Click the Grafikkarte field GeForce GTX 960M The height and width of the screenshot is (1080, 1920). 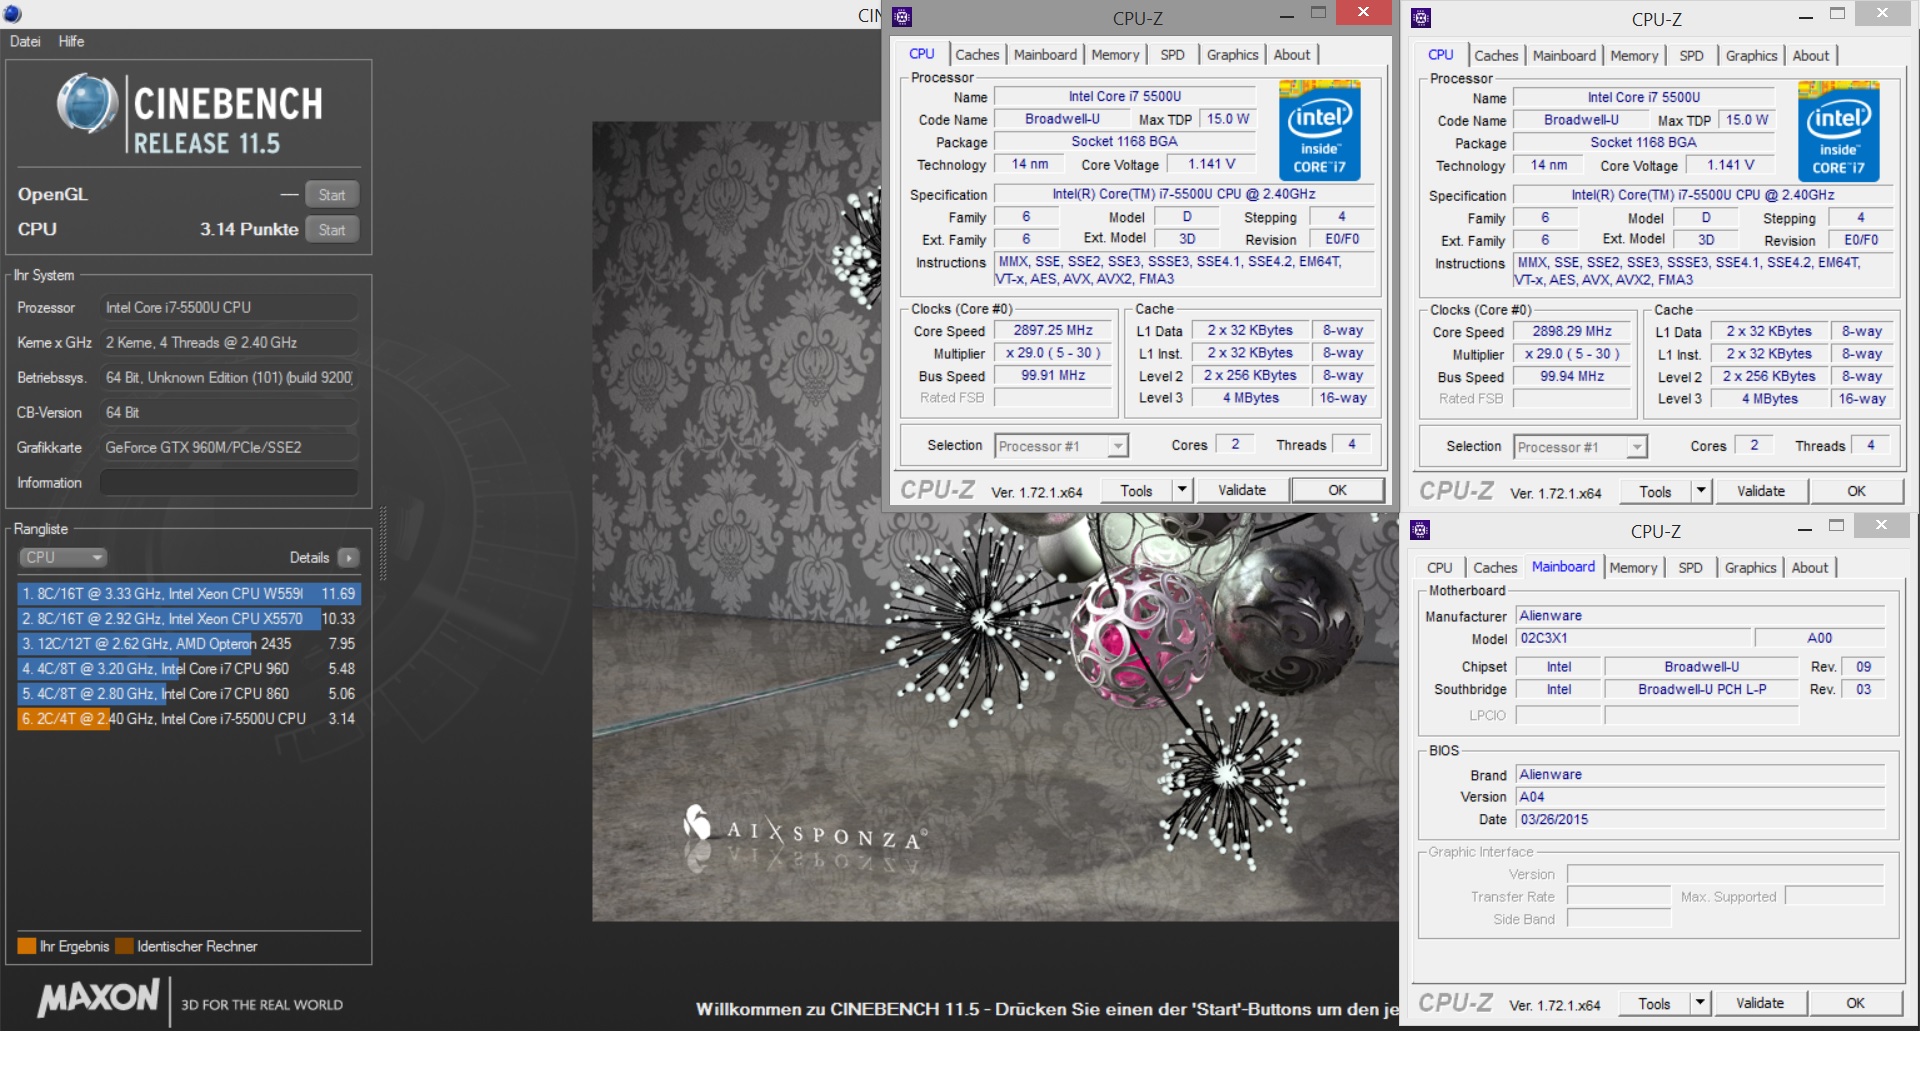[229, 448]
